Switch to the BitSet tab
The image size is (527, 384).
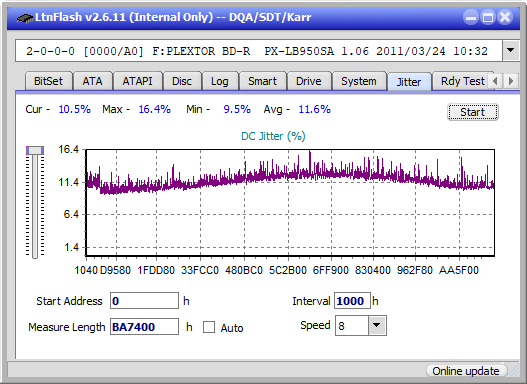coord(48,81)
